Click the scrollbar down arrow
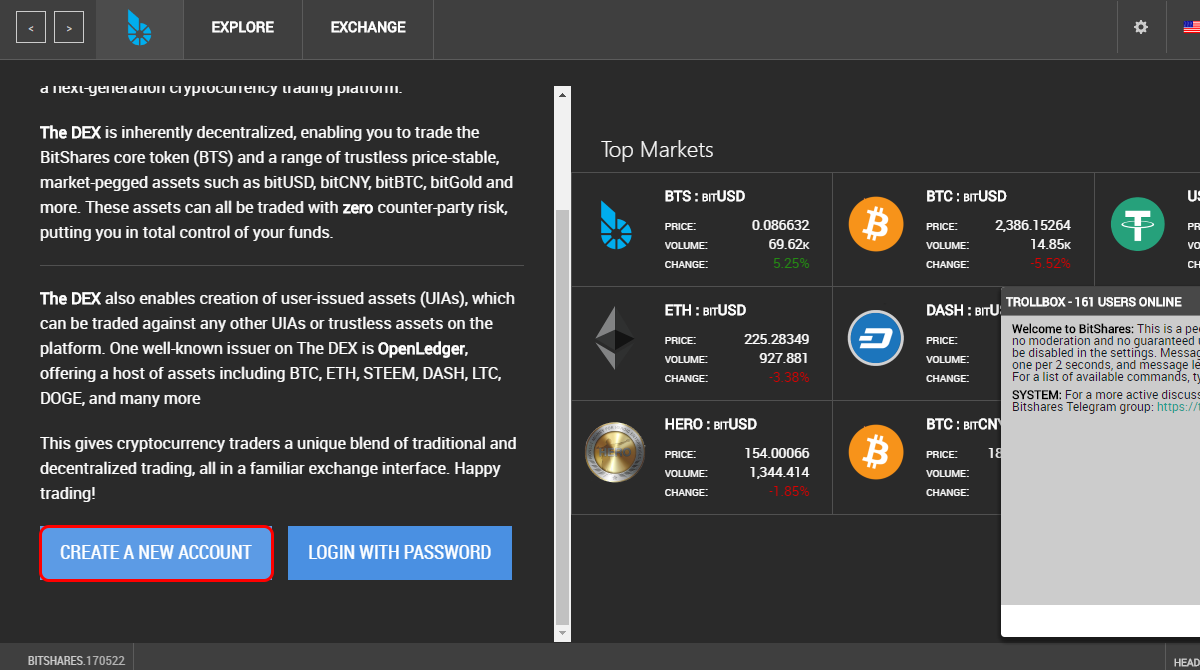Screen dimensions: 1200x670 click(562, 633)
